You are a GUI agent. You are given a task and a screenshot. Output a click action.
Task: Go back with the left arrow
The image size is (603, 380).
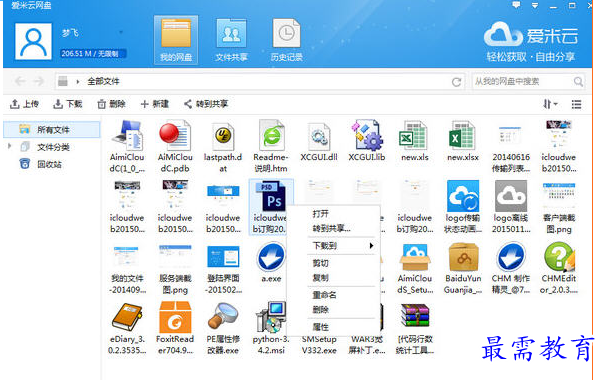click(x=20, y=82)
